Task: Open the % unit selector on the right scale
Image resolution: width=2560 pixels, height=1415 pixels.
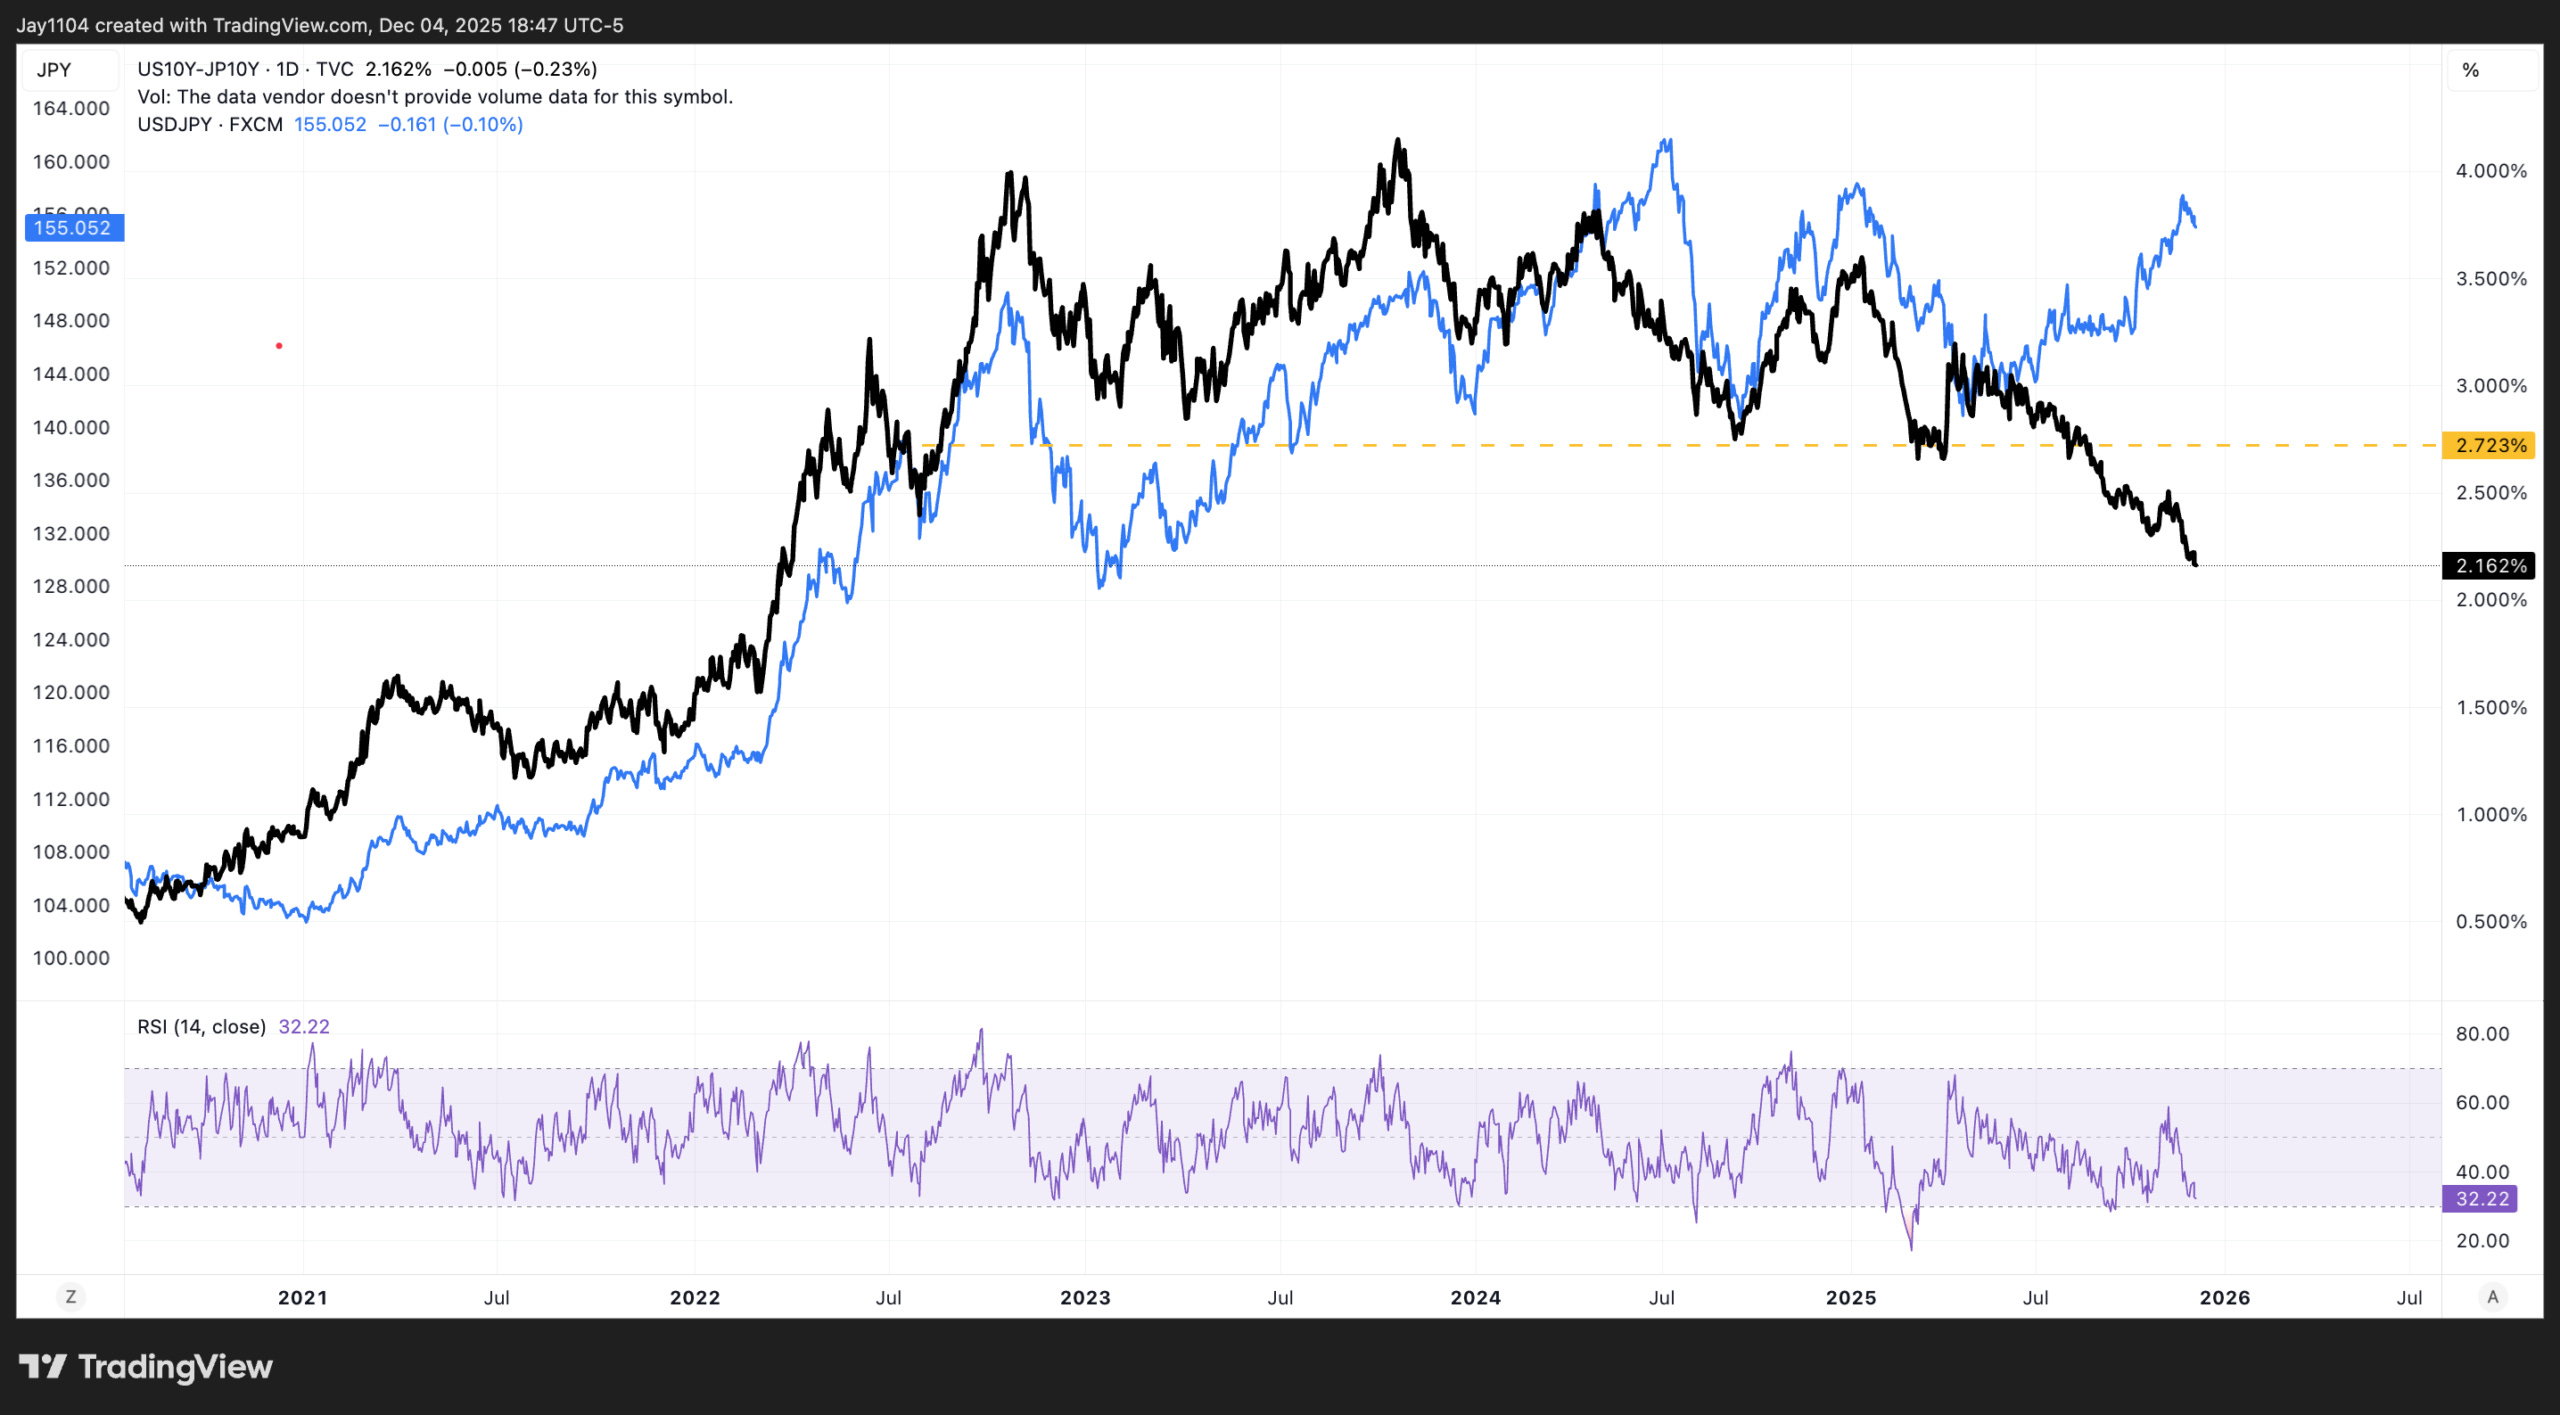Action: (x=2471, y=70)
